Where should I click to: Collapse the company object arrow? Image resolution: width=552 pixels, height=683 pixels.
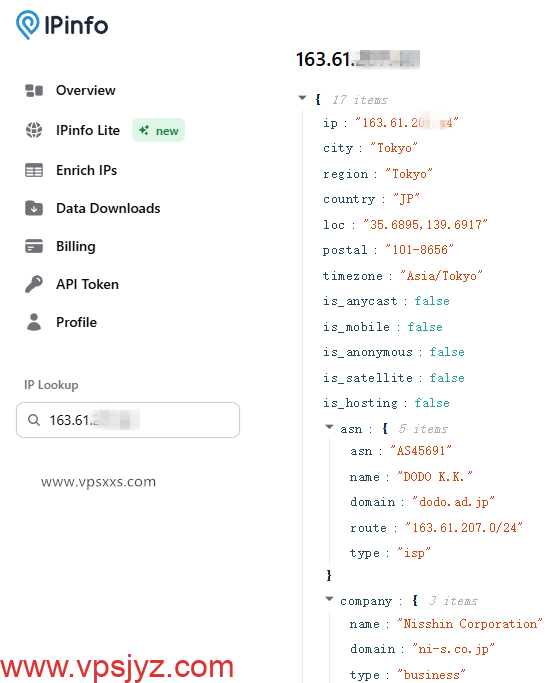[x=330, y=599]
